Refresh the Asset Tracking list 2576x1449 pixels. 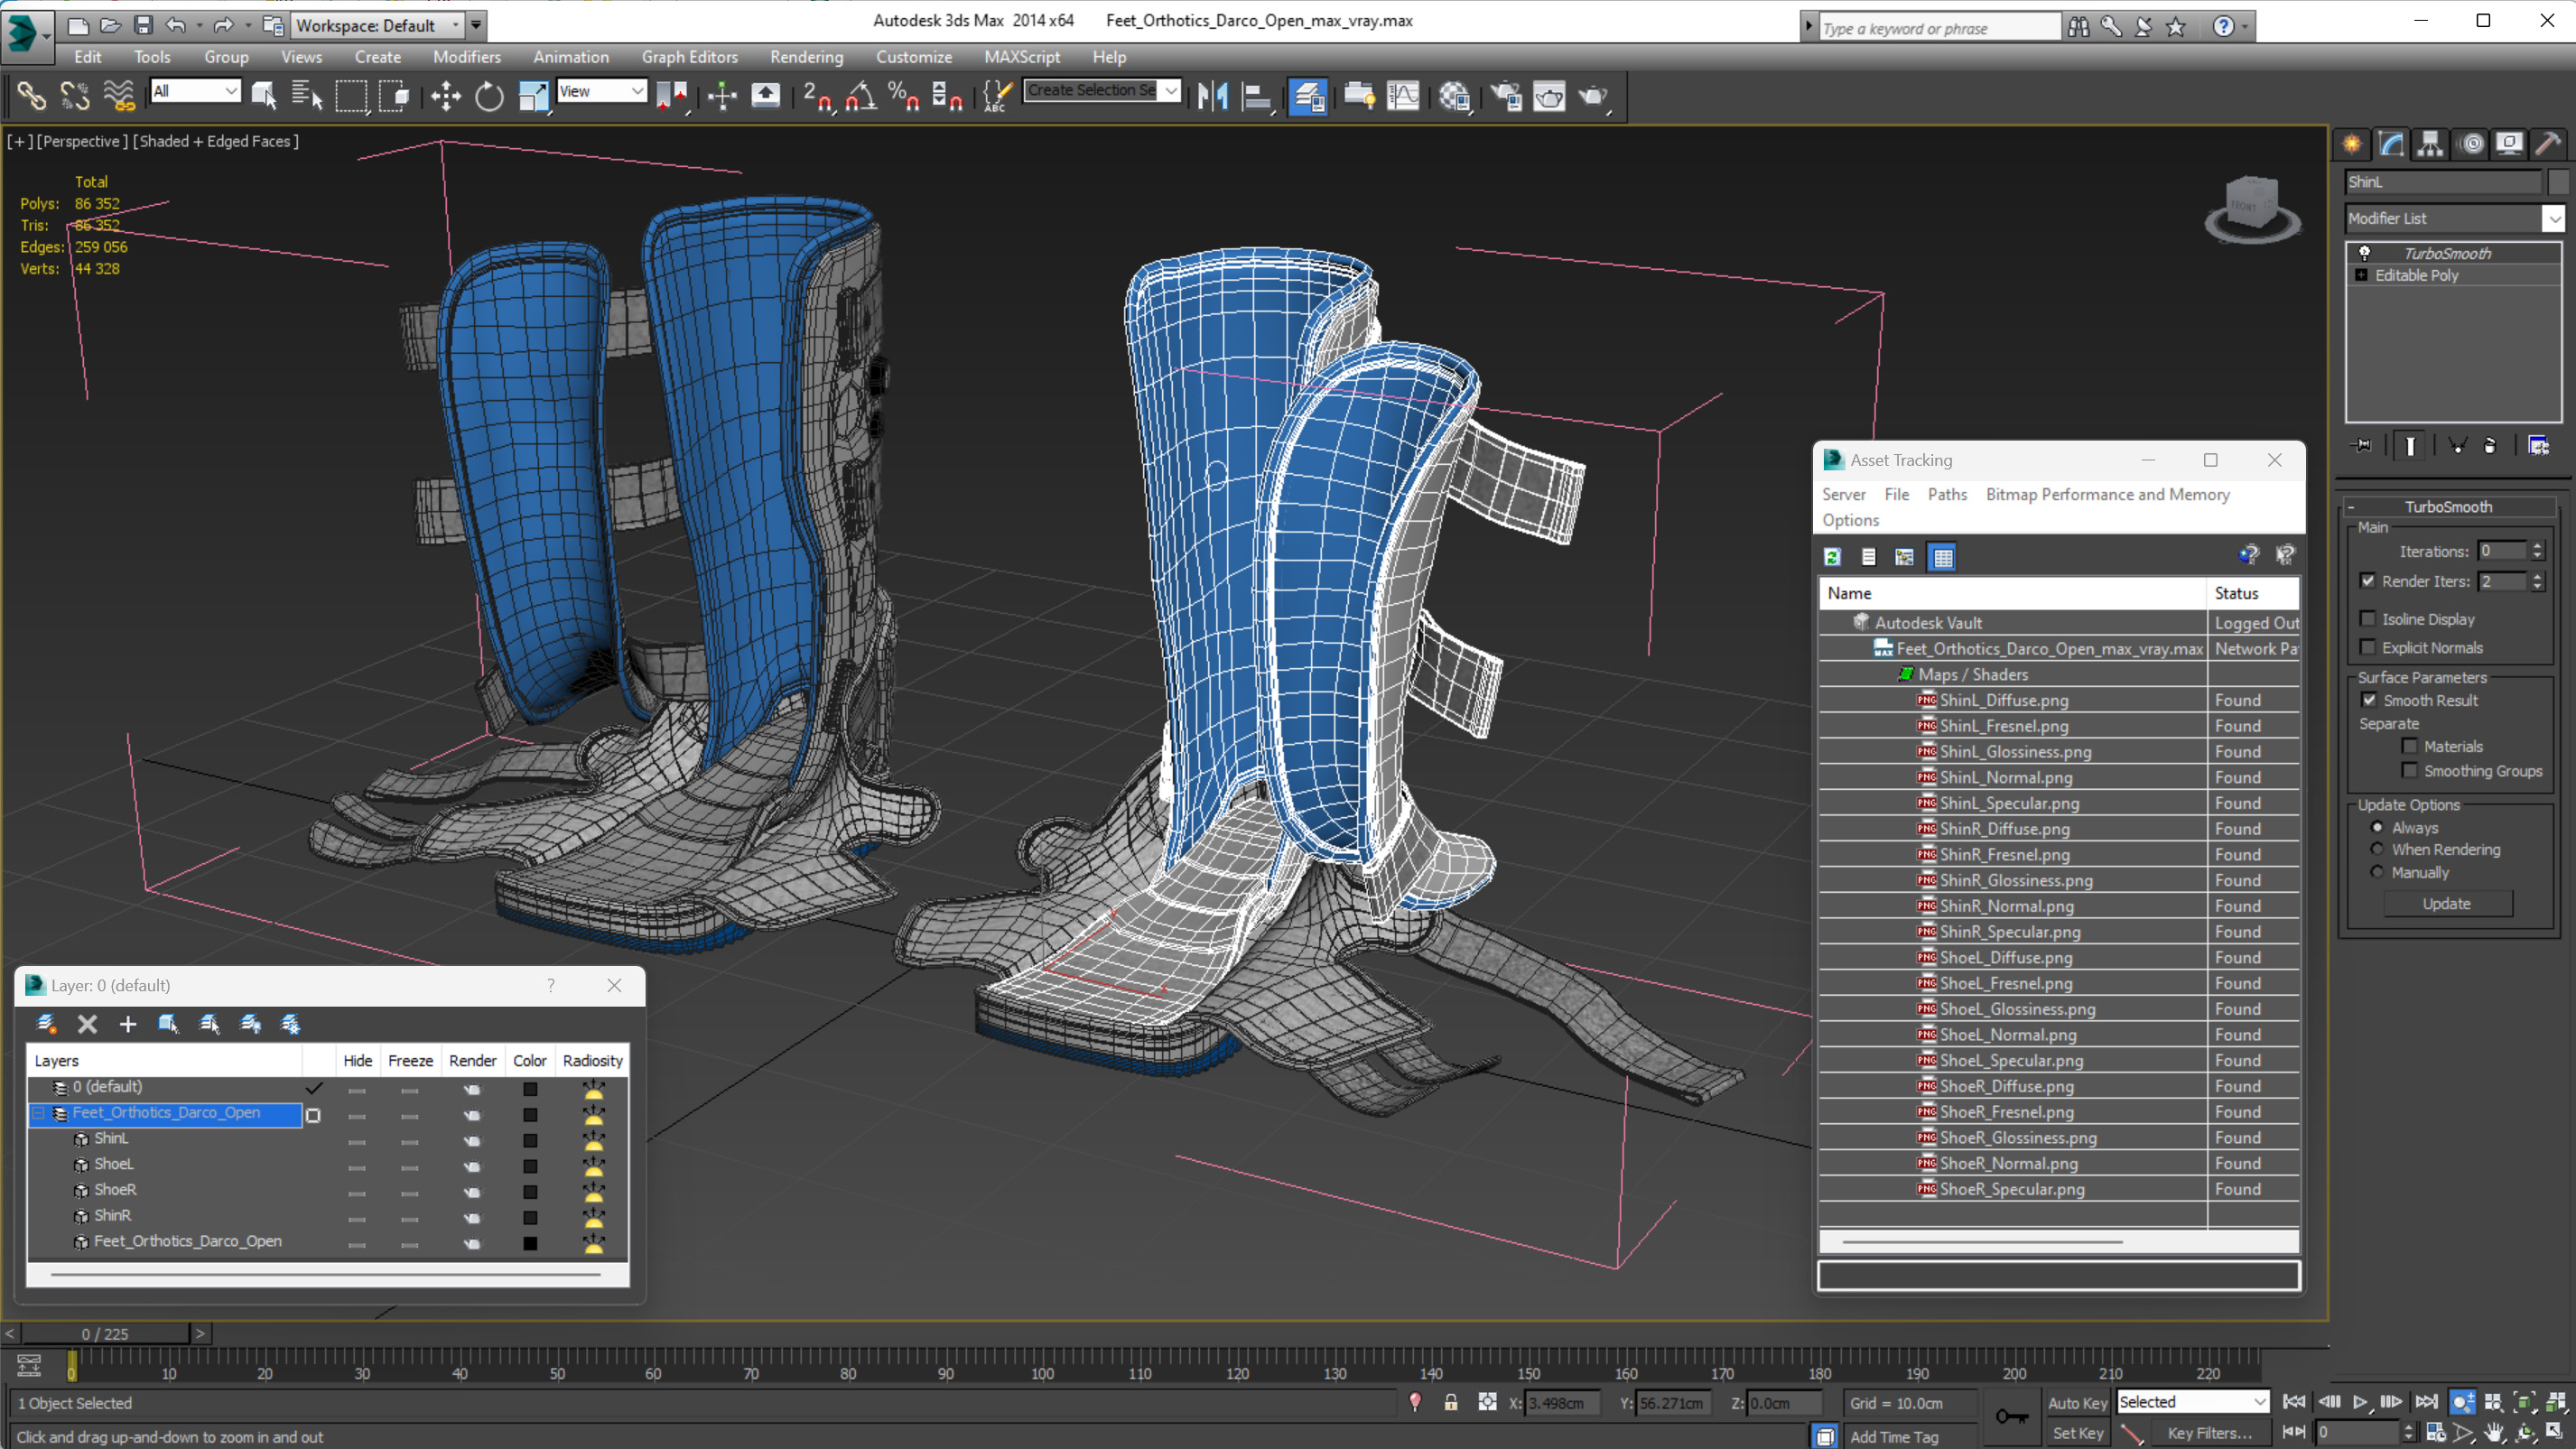pos(1832,557)
